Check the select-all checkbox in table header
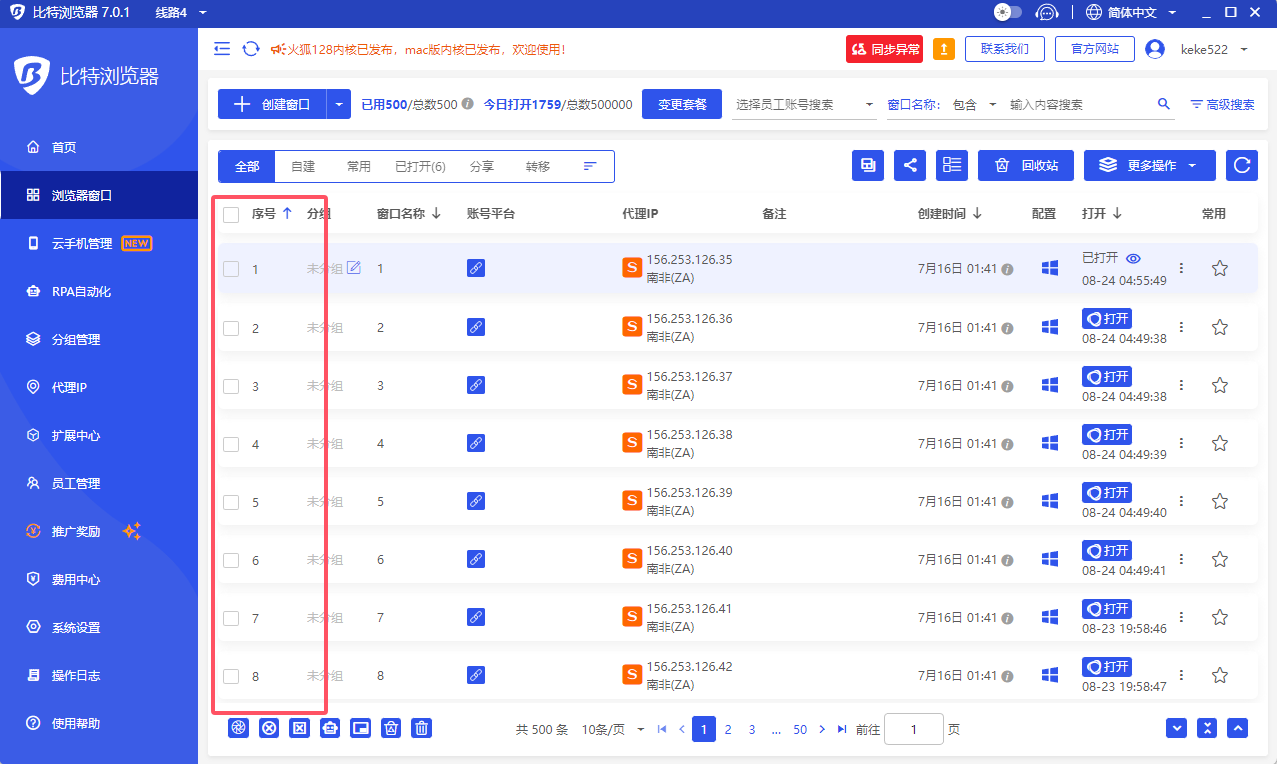Screen dimensions: 1277x764 231,214
